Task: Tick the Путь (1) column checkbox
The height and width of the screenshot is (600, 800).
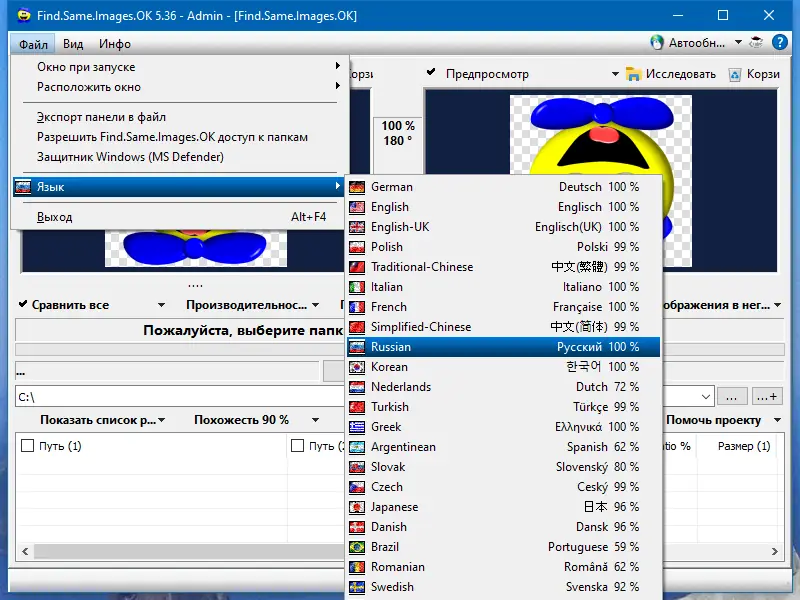Action: pos(28,446)
